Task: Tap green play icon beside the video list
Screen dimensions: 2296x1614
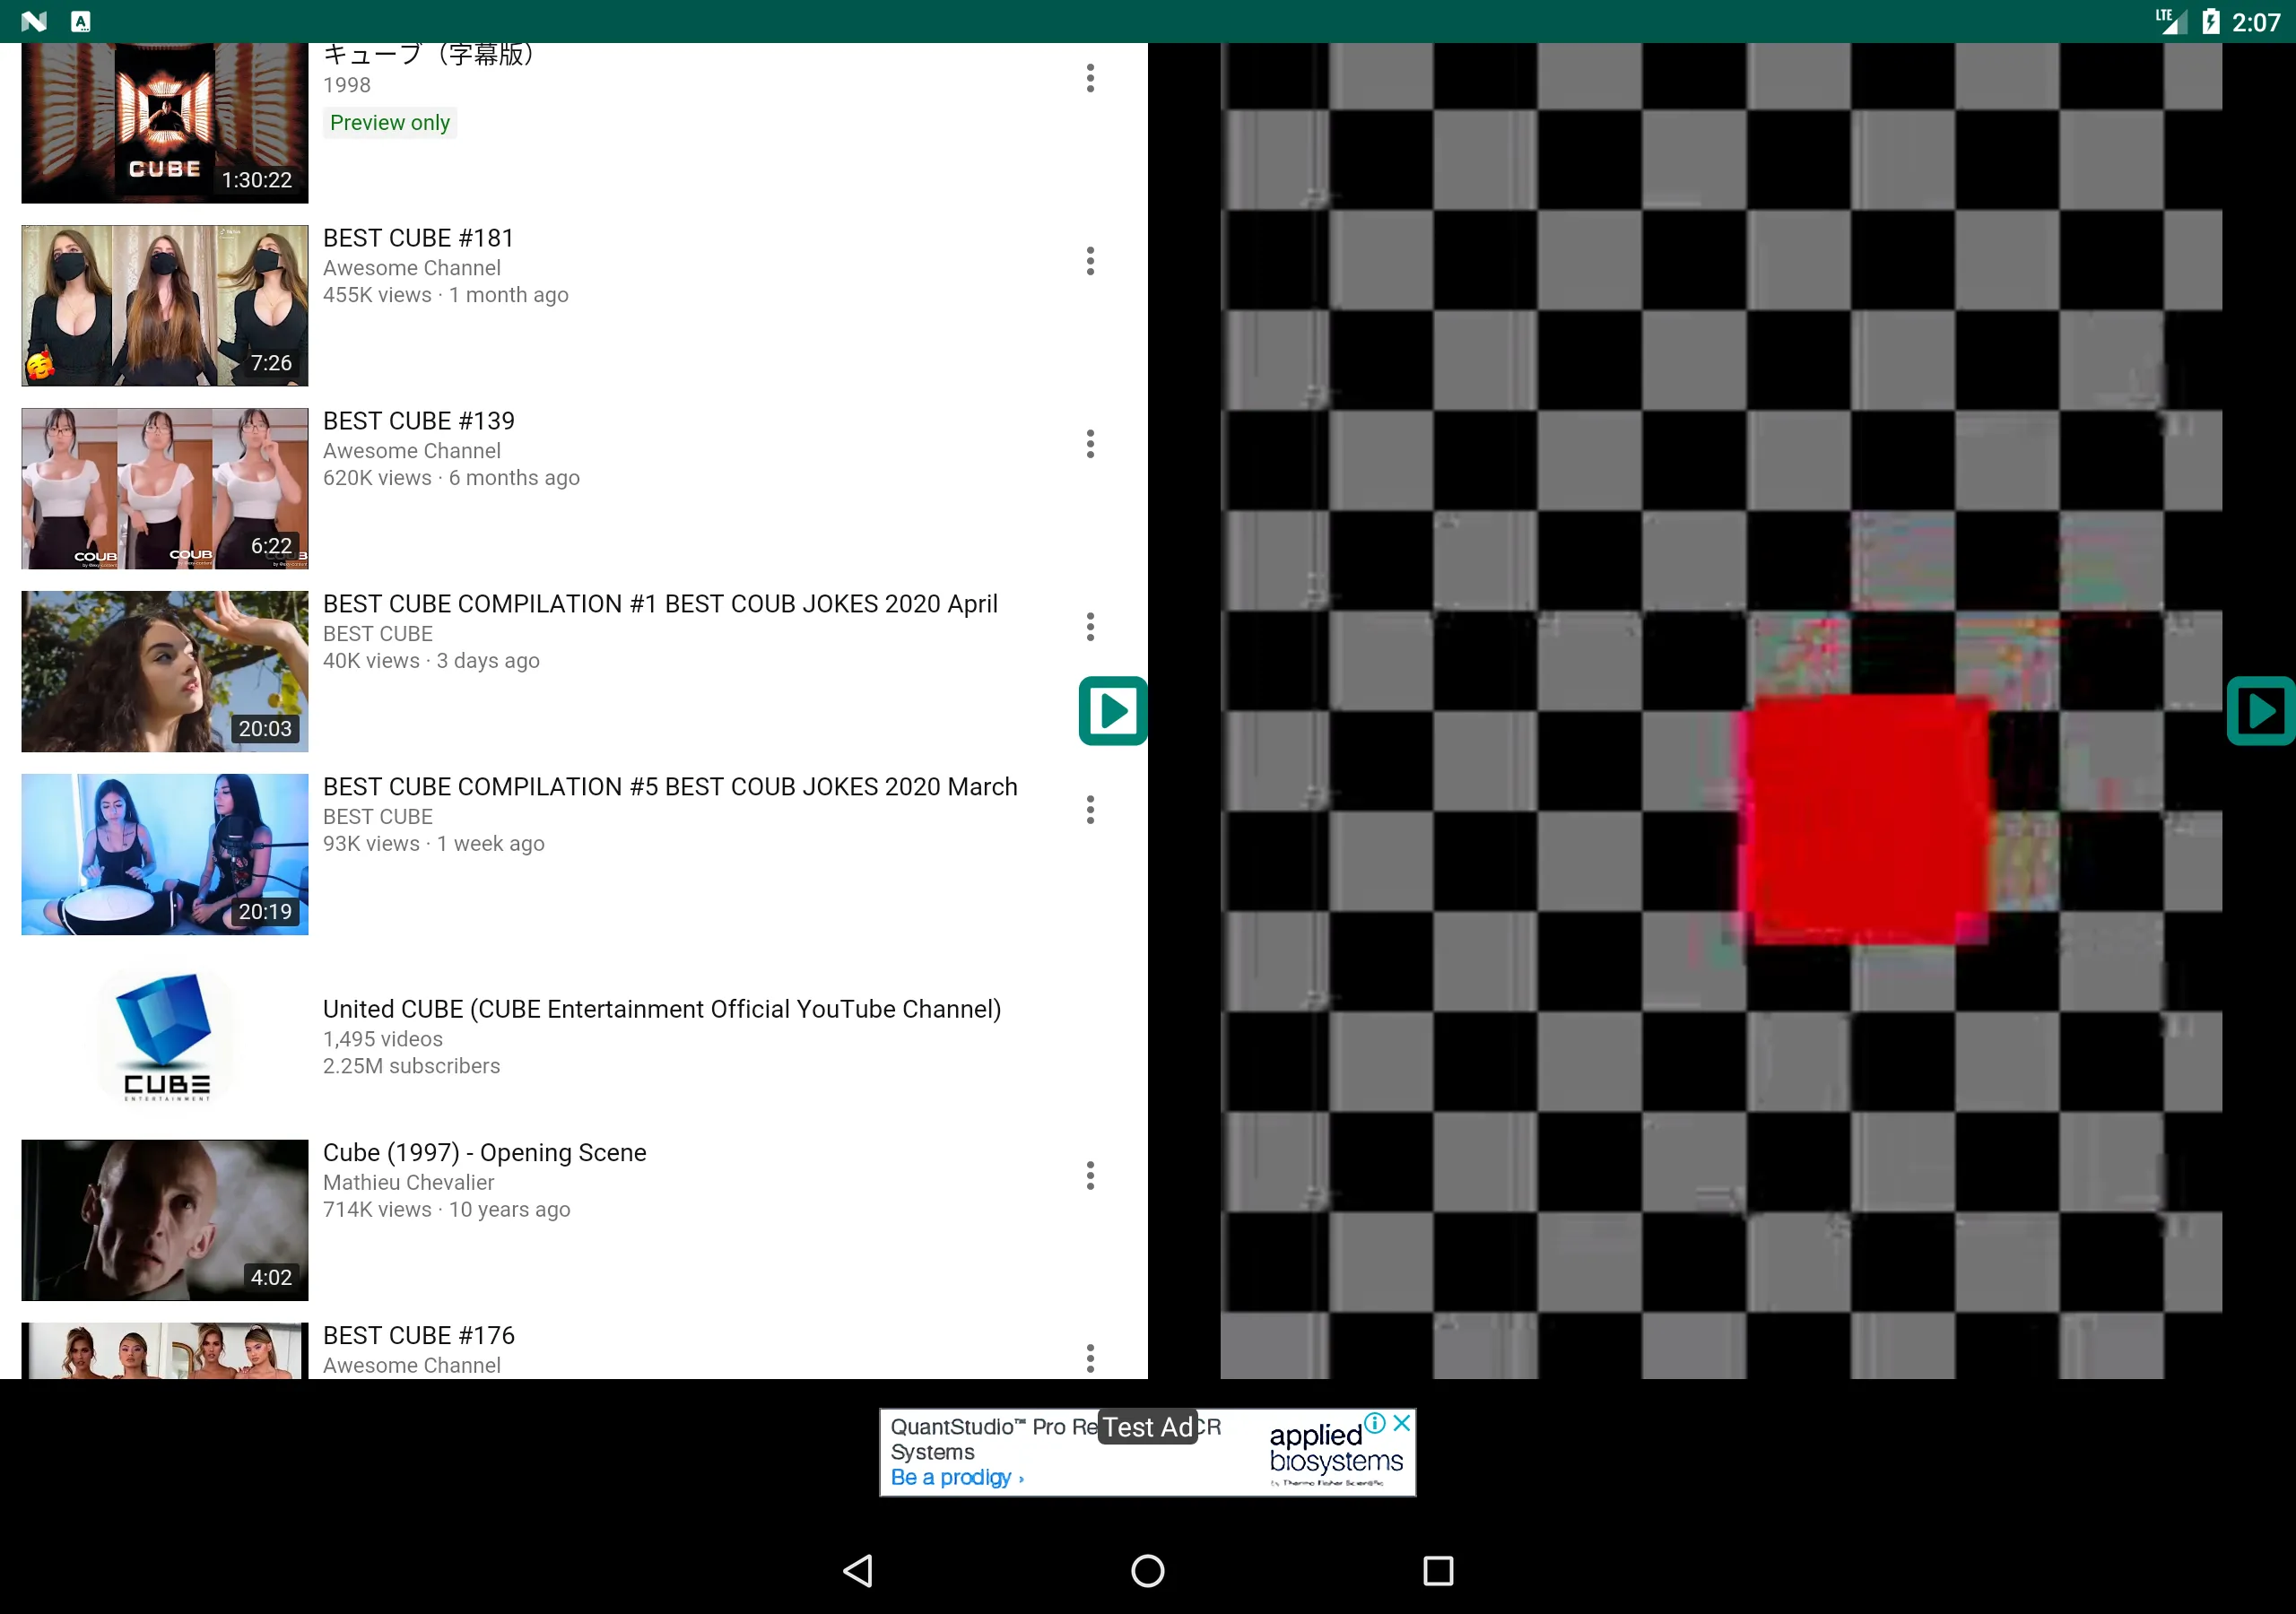Action: pyautogui.click(x=1113, y=711)
